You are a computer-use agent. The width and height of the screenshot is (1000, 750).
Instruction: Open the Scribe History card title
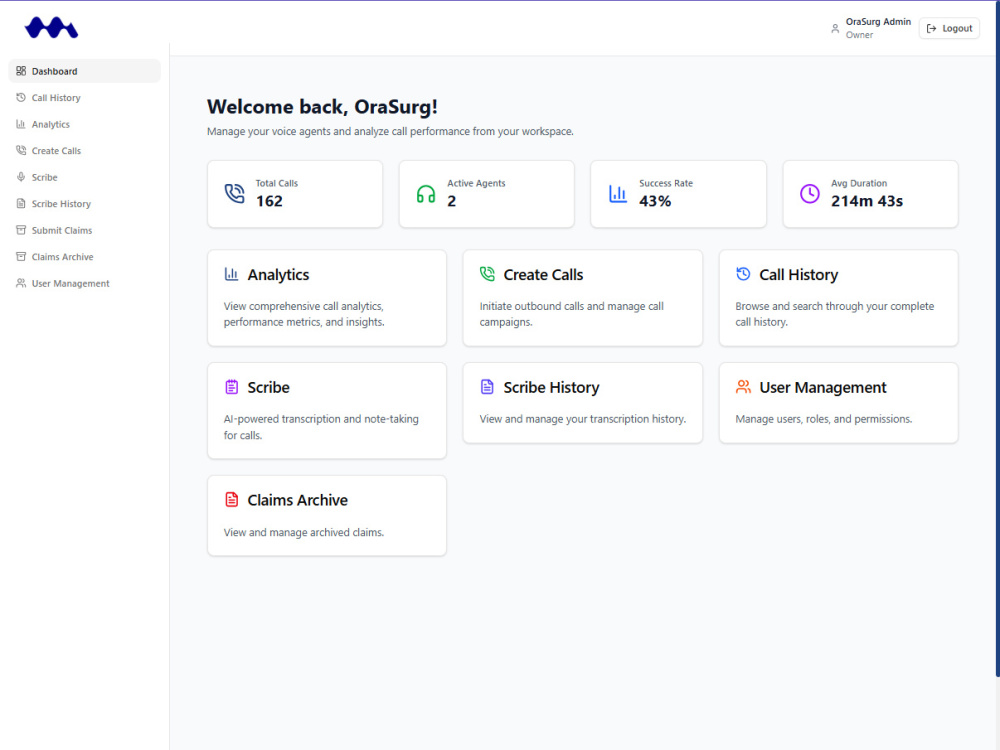(x=552, y=387)
